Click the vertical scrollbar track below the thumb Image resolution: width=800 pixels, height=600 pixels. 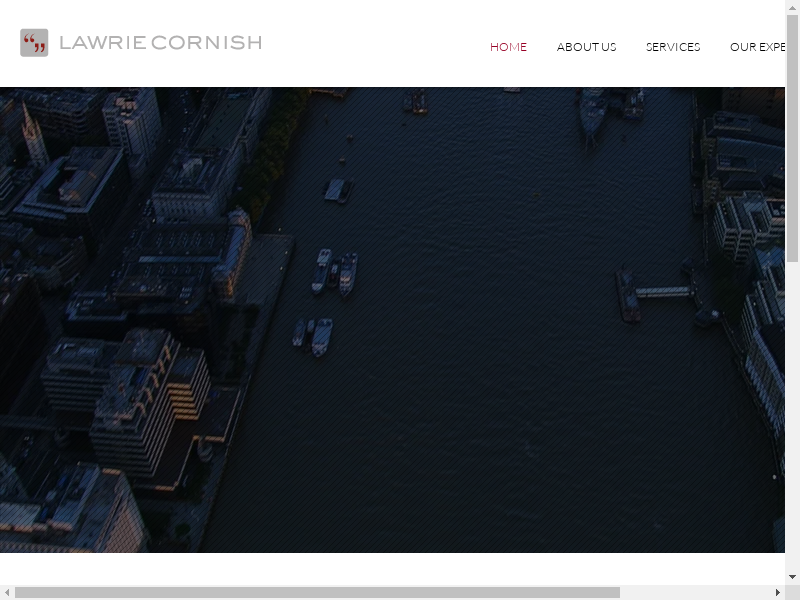[x=792, y=420]
